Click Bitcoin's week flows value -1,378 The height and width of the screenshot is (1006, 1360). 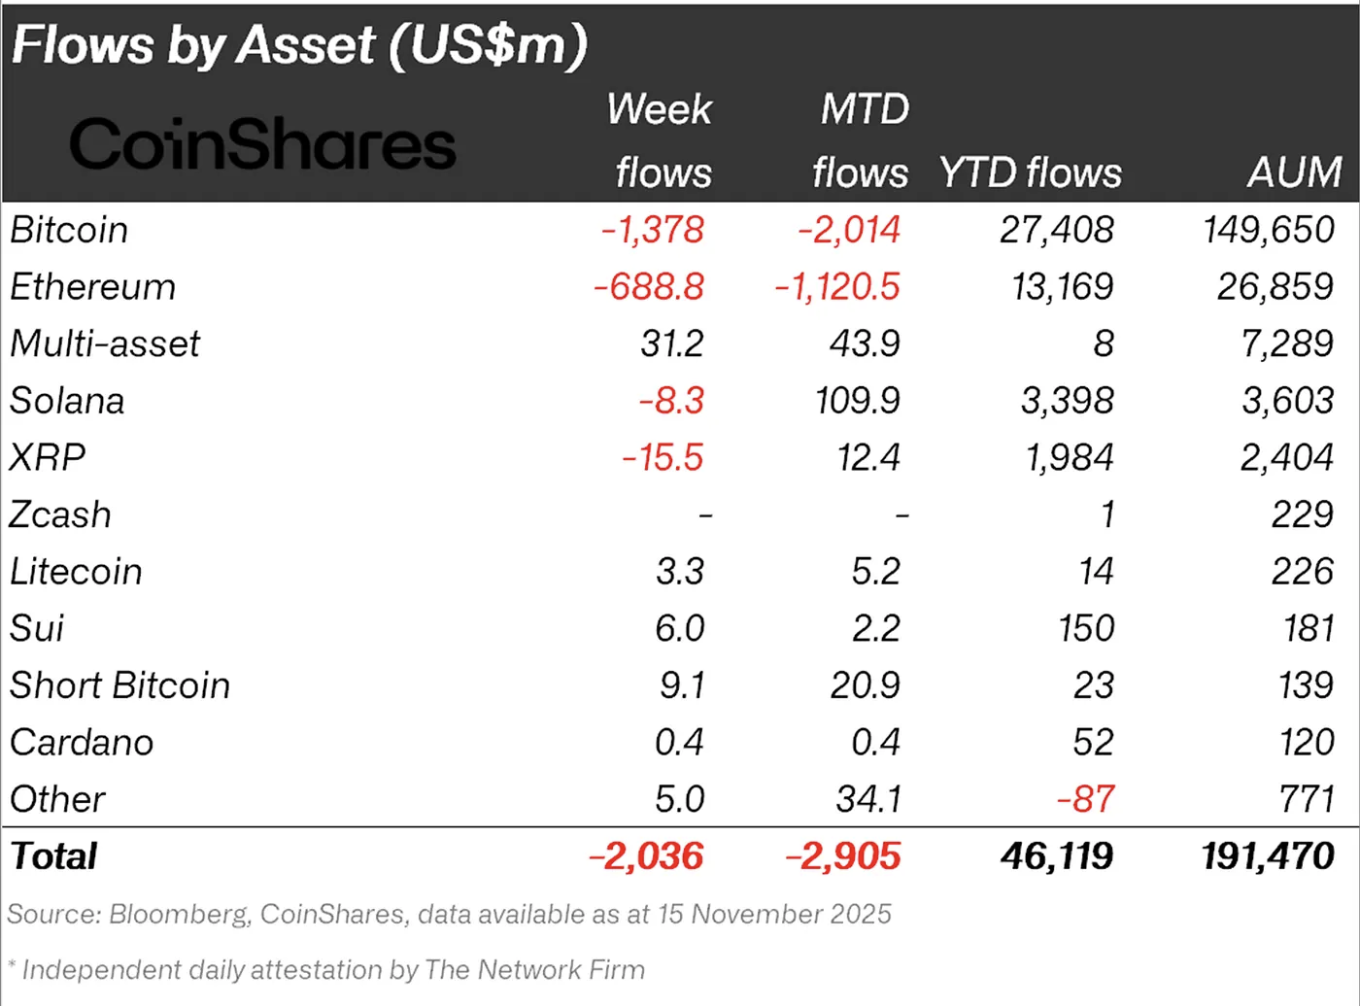pyautogui.click(x=653, y=230)
